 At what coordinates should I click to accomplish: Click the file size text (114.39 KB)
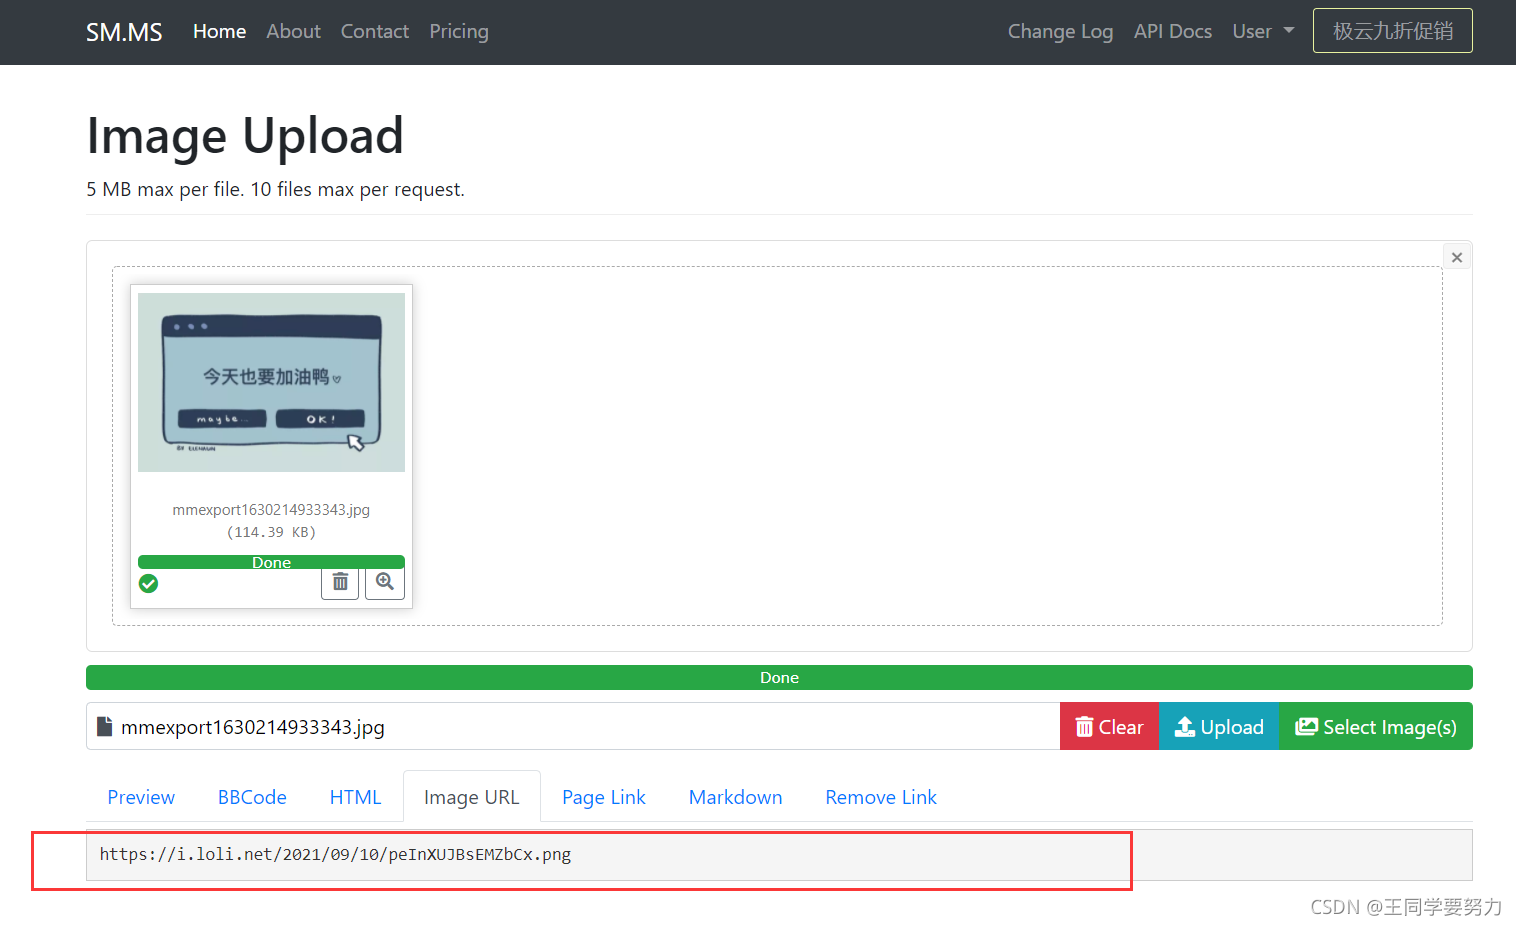(271, 532)
